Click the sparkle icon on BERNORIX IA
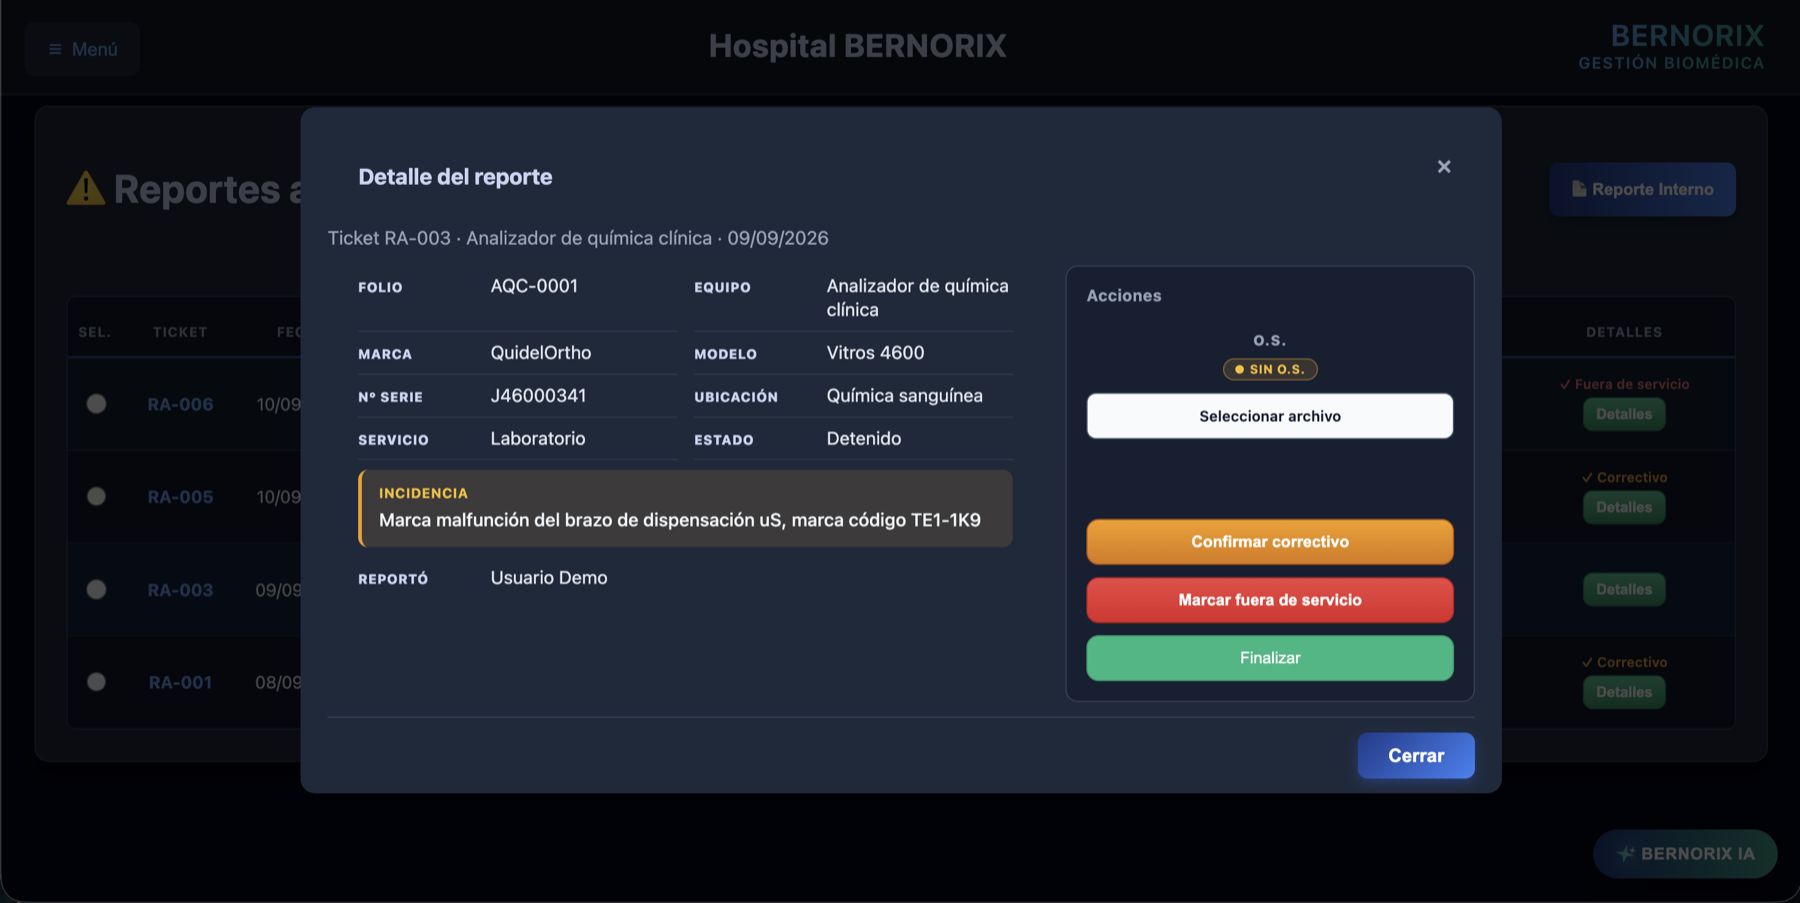Viewport: 1800px width, 903px height. point(1626,854)
